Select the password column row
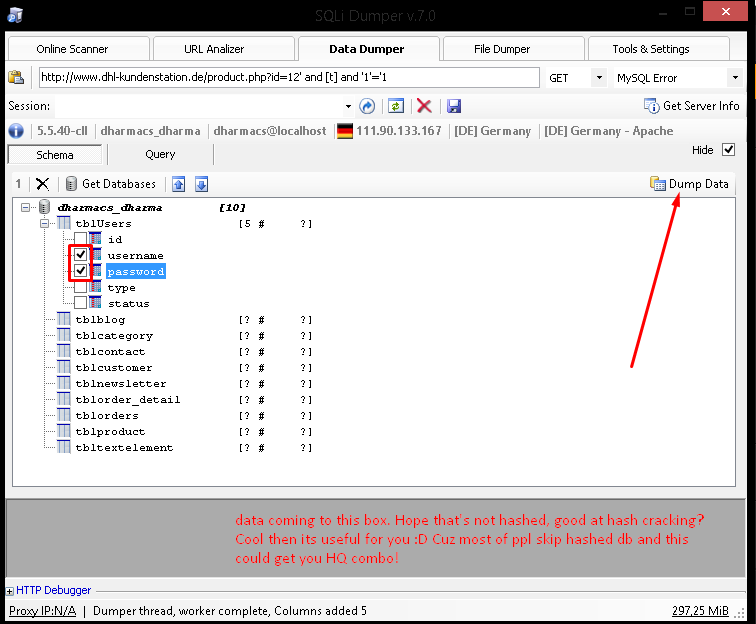 (136, 271)
